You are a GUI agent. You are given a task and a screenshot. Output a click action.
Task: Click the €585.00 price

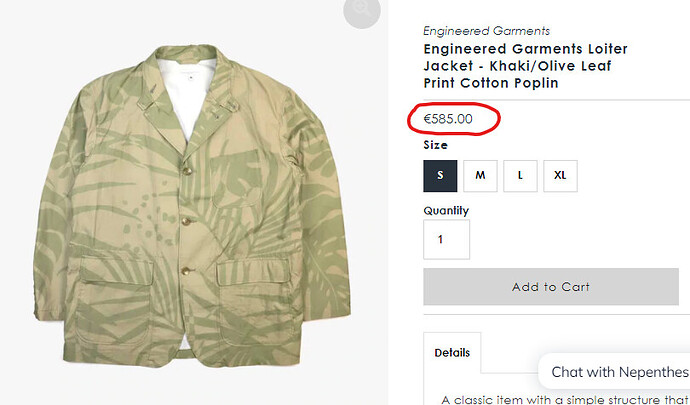point(448,120)
